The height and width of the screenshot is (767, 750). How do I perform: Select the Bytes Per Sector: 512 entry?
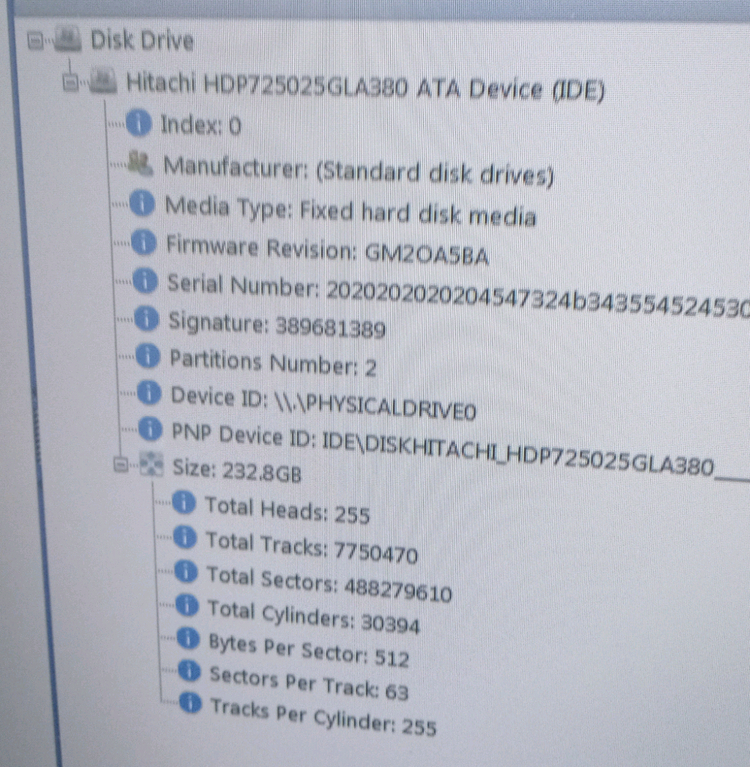coord(308,652)
